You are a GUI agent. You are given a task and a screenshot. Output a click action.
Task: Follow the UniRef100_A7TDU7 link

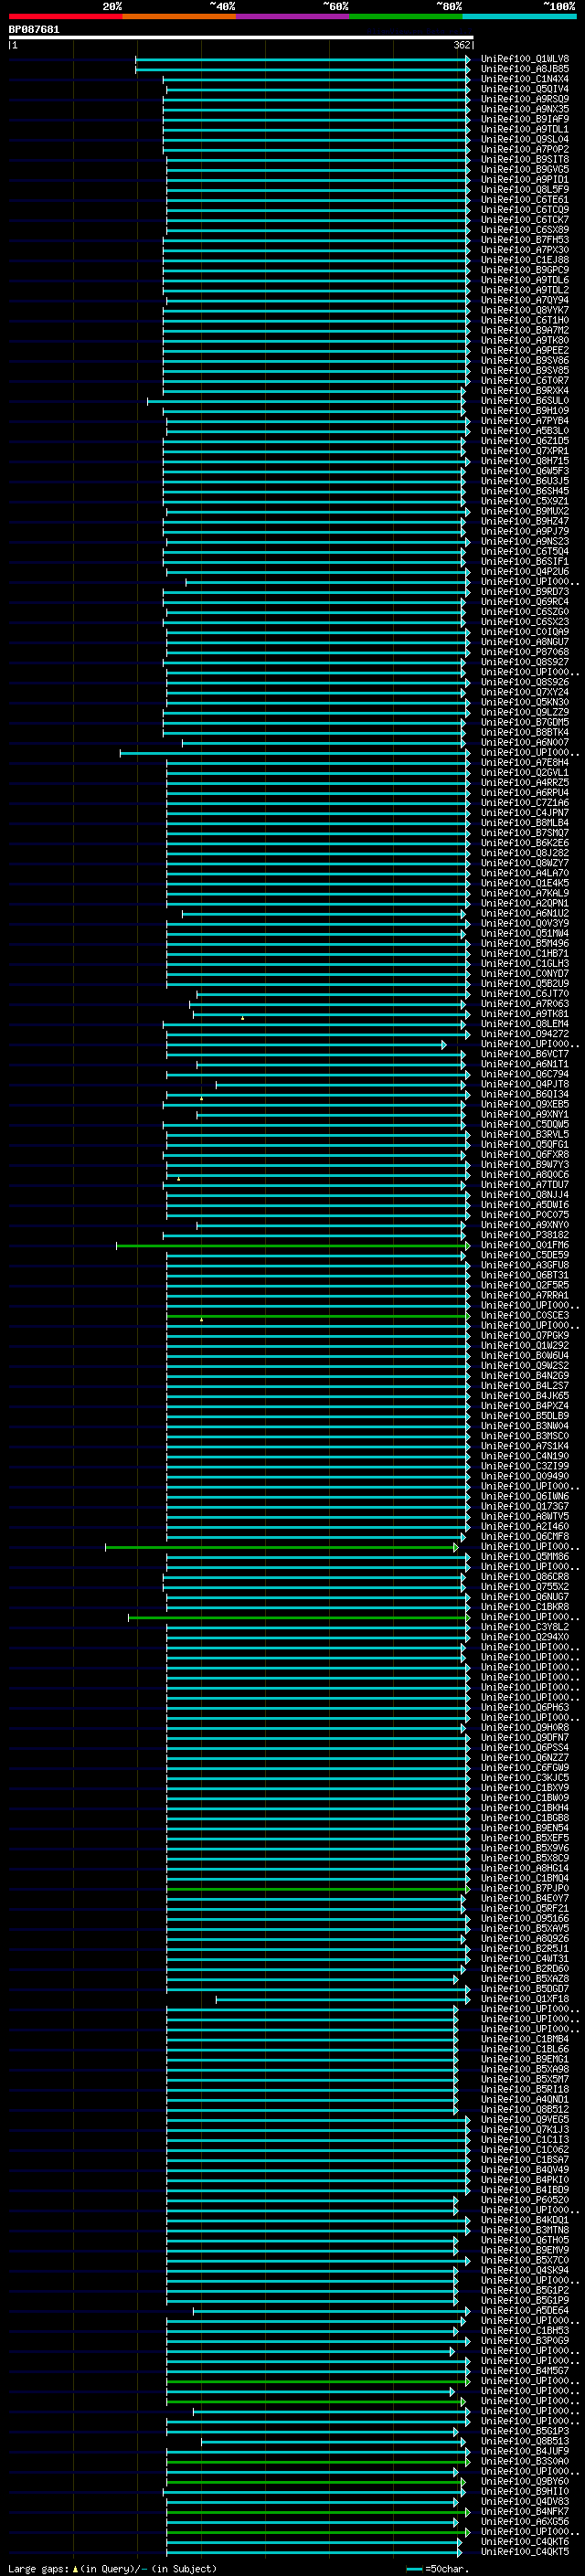click(x=525, y=1185)
